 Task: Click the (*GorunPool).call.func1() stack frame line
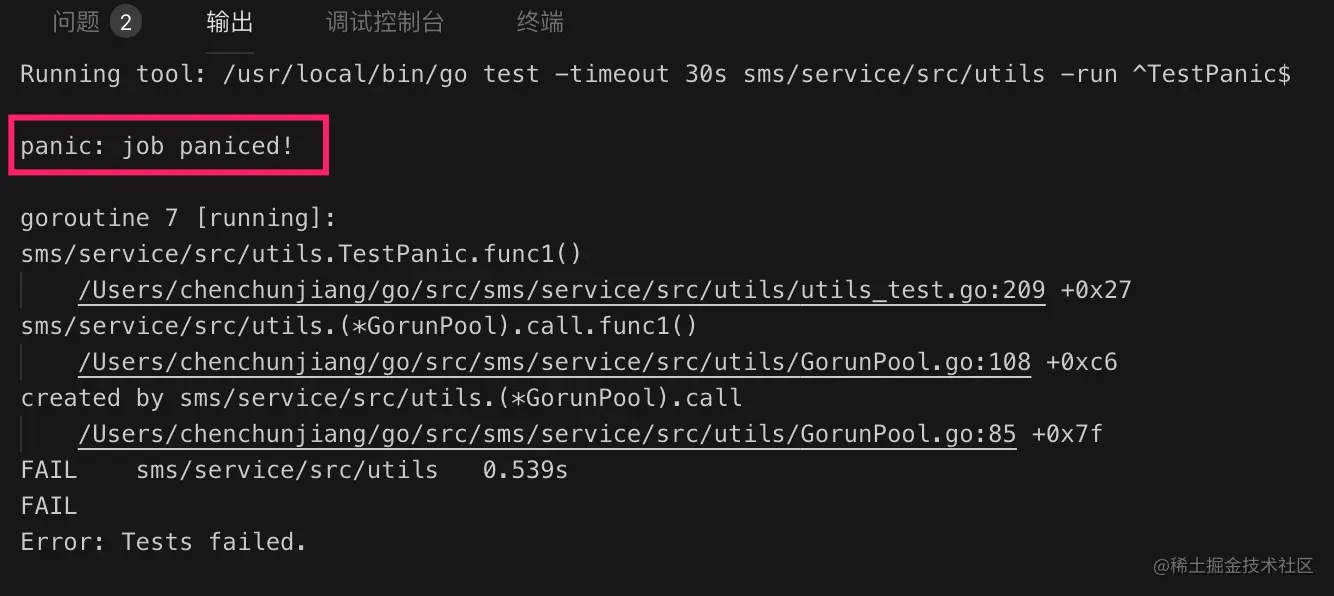(x=359, y=326)
